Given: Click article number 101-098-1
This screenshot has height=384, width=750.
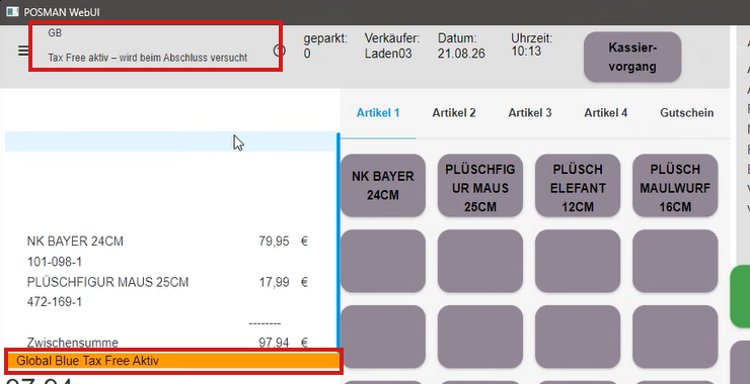Looking at the screenshot, I should [x=54, y=262].
